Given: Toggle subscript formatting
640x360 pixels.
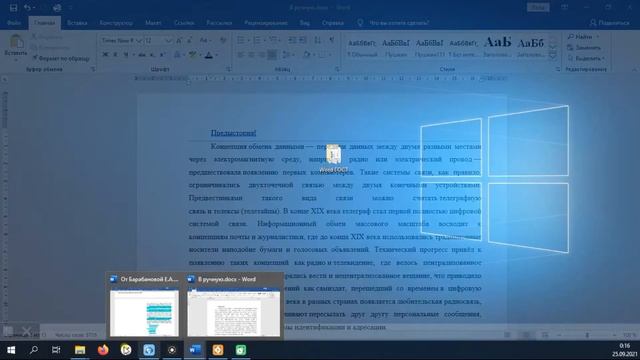Looking at the screenshot, I should pyautogui.click(x=152, y=55).
